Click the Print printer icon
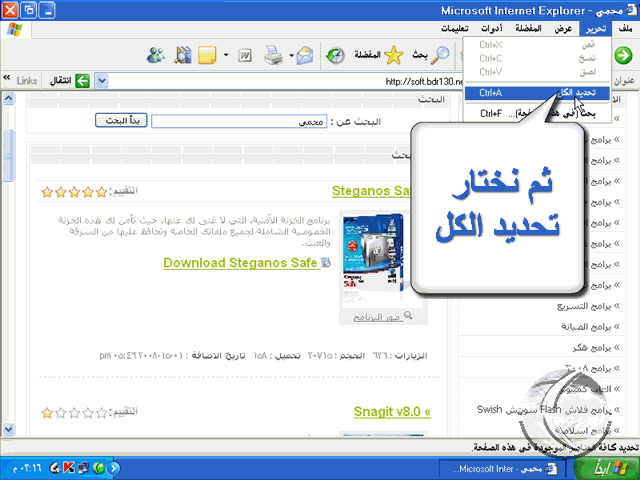Viewport: 640px width, 480px height. [x=273, y=55]
